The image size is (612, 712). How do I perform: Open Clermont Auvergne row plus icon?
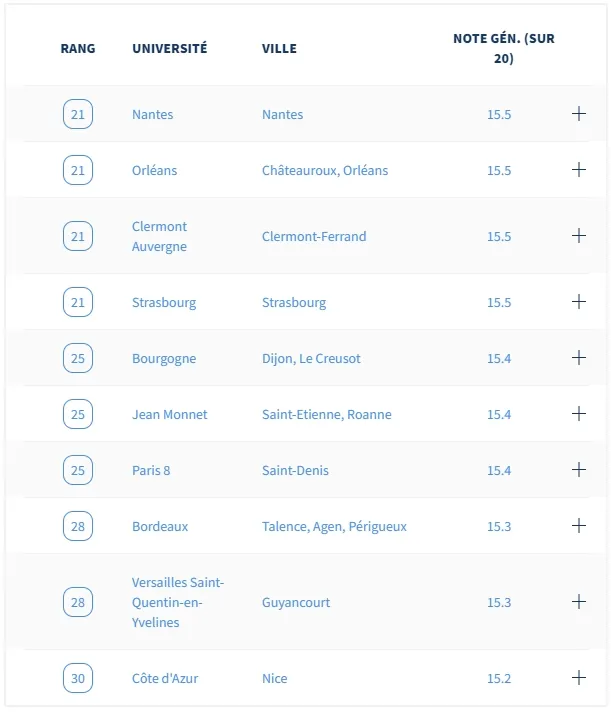click(578, 235)
